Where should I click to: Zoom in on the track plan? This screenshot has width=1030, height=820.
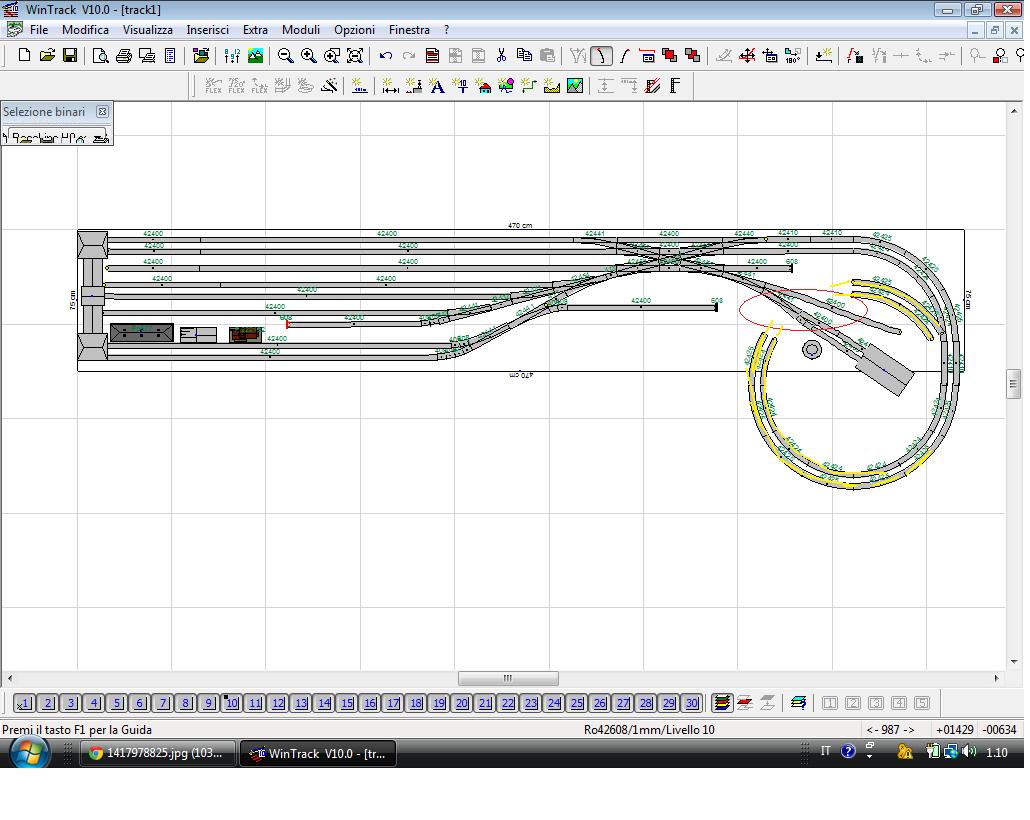click(308, 56)
